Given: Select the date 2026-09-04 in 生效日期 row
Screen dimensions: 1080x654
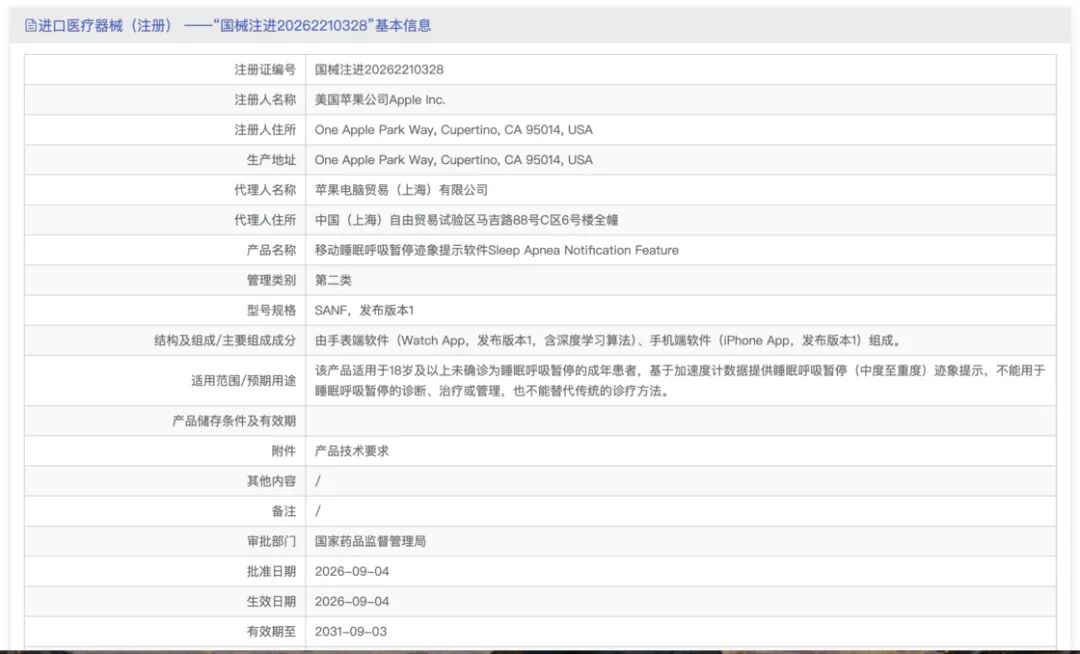Looking at the screenshot, I should [x=352, y=602].
